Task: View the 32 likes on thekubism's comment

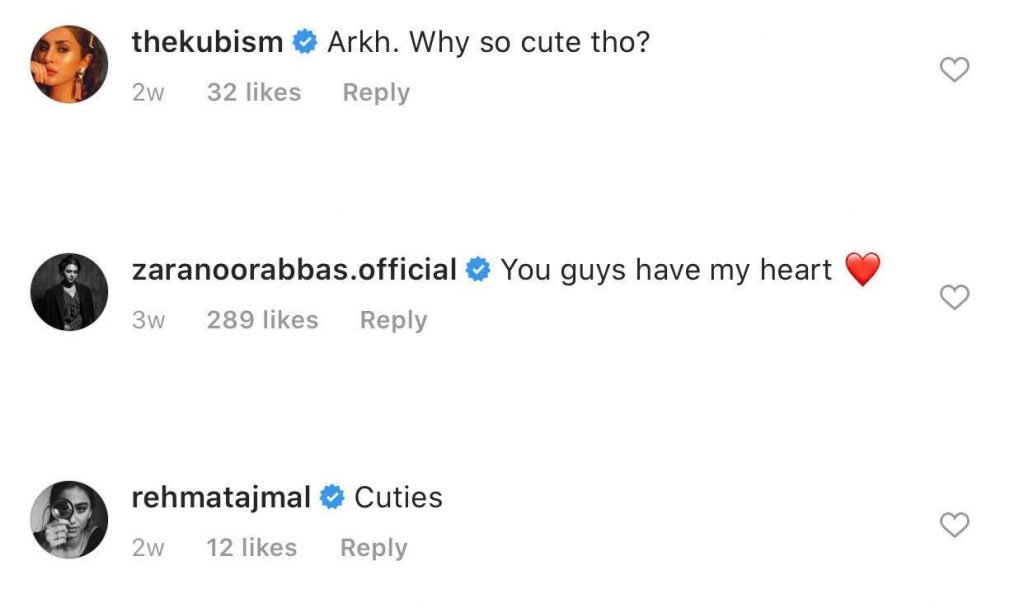Action: pos(253,93)
